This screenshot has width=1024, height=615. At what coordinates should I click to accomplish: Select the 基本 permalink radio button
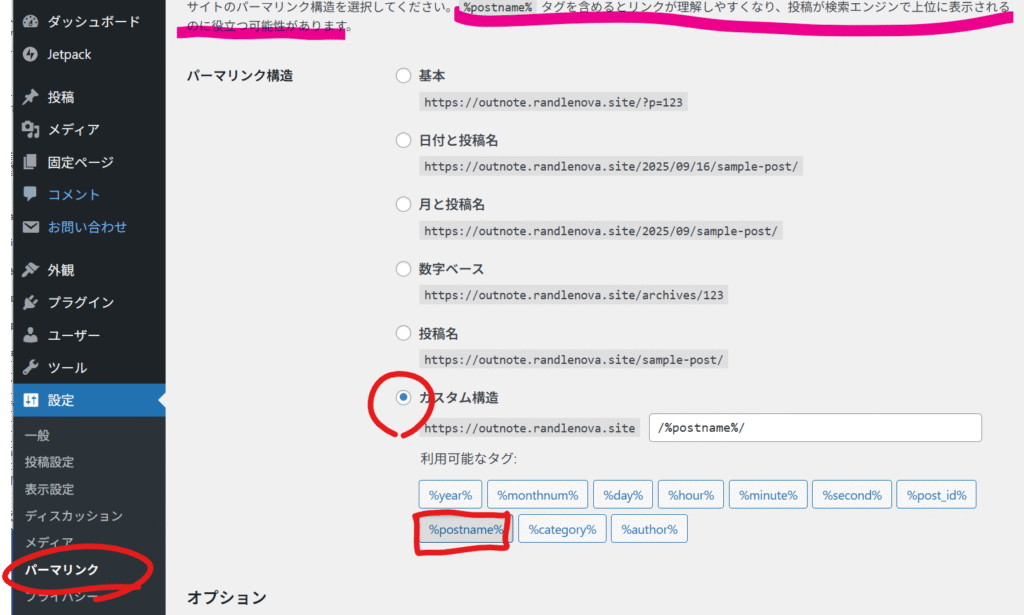(403, 75)
